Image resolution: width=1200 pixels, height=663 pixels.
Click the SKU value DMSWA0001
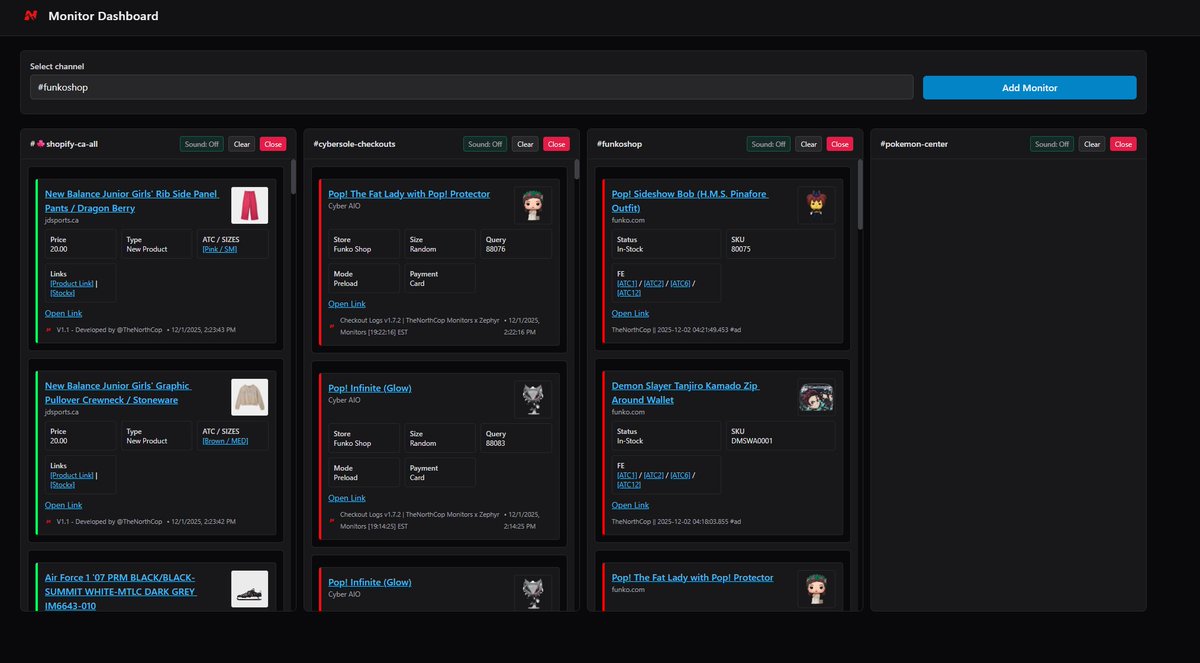tap(752, 441)
